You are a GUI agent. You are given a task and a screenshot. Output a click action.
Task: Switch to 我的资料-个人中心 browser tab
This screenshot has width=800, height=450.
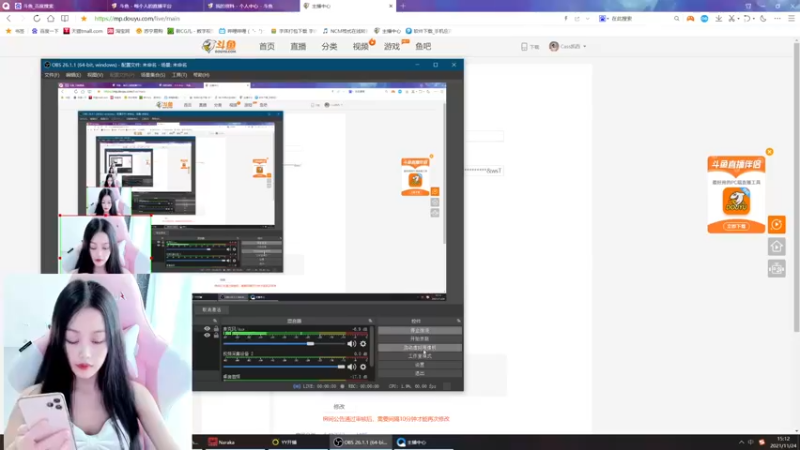click(x=252, y=6)
